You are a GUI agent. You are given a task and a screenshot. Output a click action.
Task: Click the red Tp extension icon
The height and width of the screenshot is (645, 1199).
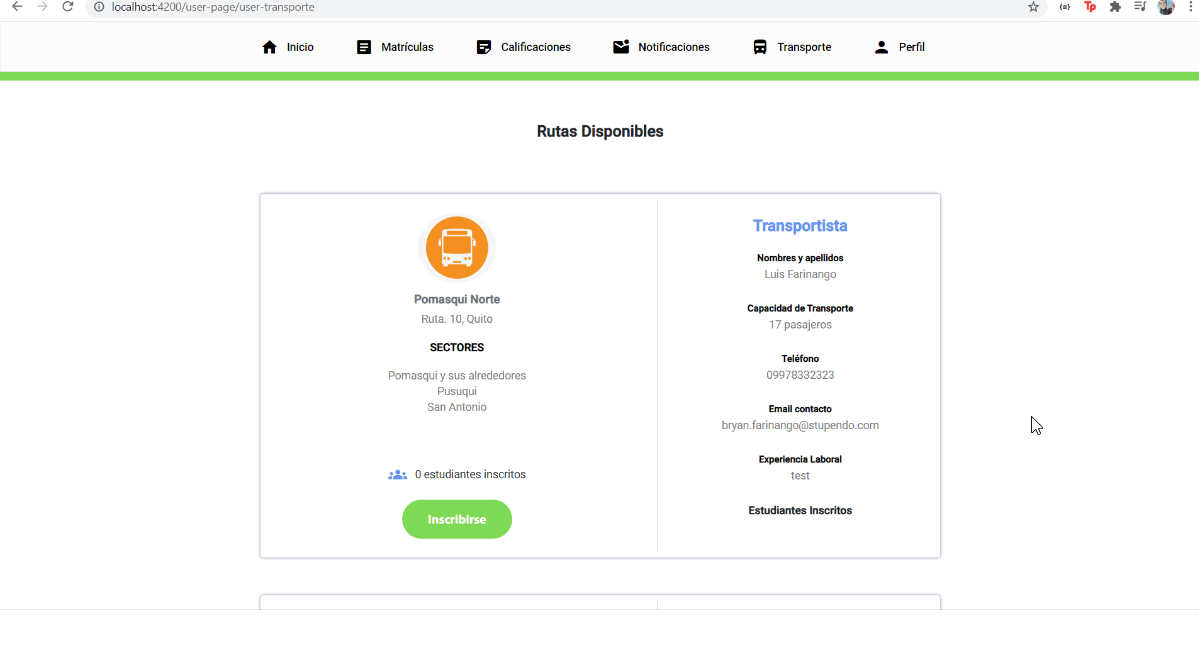tap(1089, 7)
